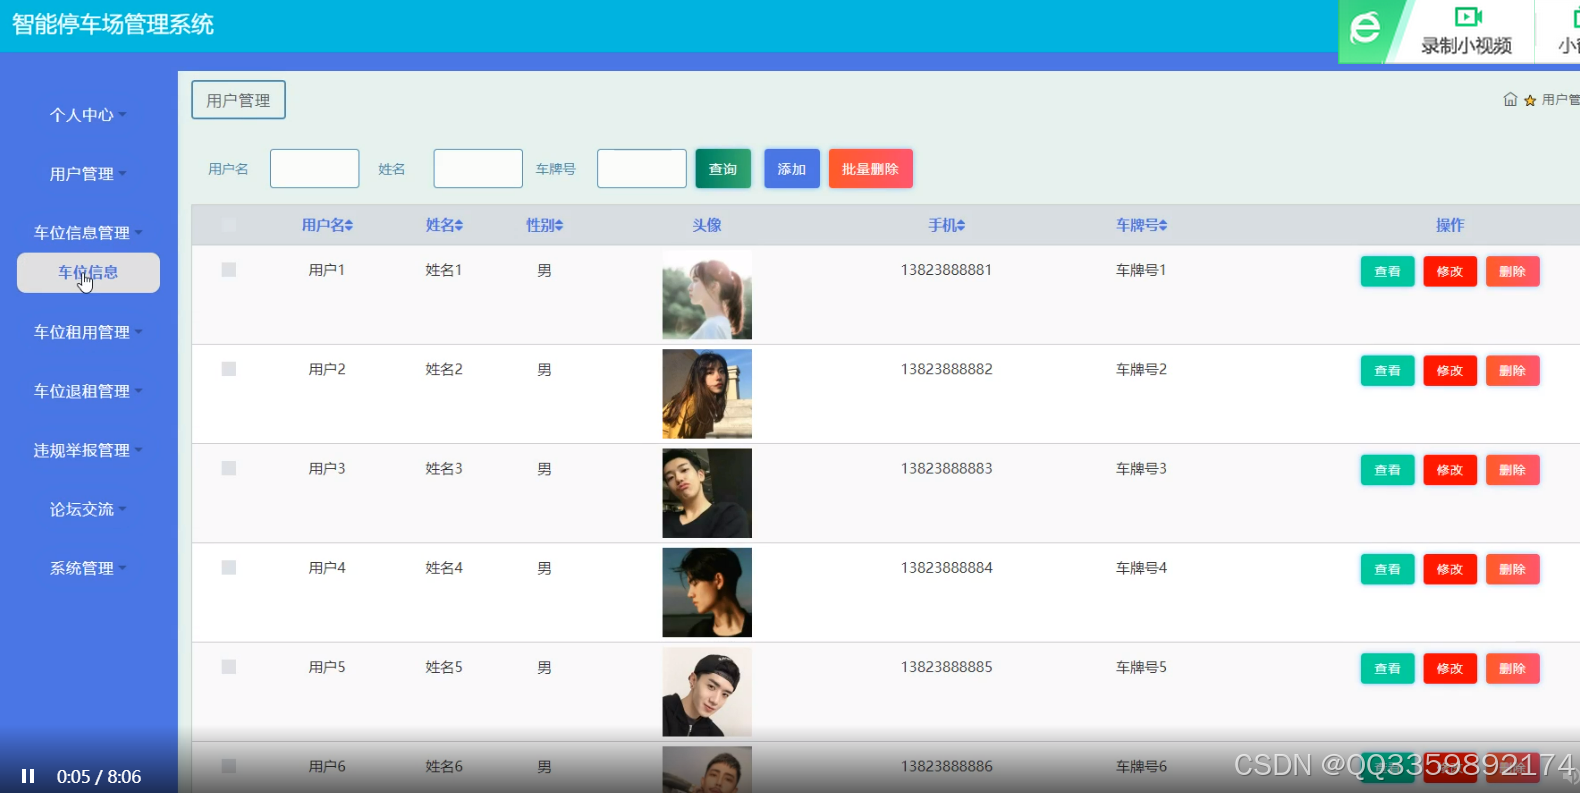Click 删除 for 用户2
This screenshot has height=793, width=1580.
point(1512,371)
